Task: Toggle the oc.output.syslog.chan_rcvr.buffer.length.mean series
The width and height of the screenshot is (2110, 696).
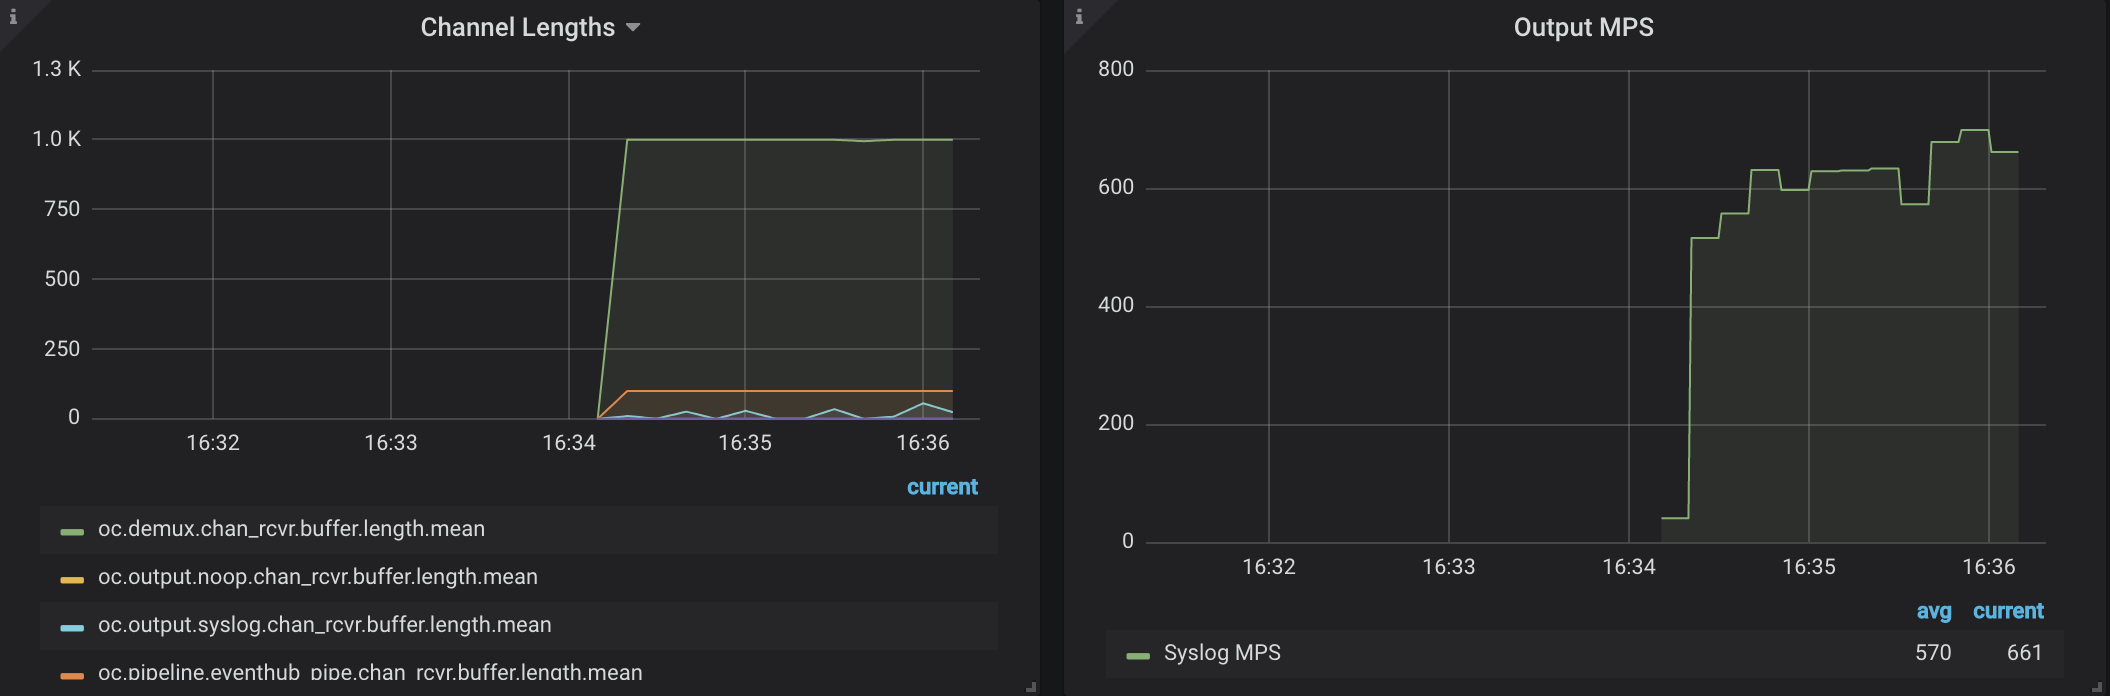Action: [x=324, y=625]
